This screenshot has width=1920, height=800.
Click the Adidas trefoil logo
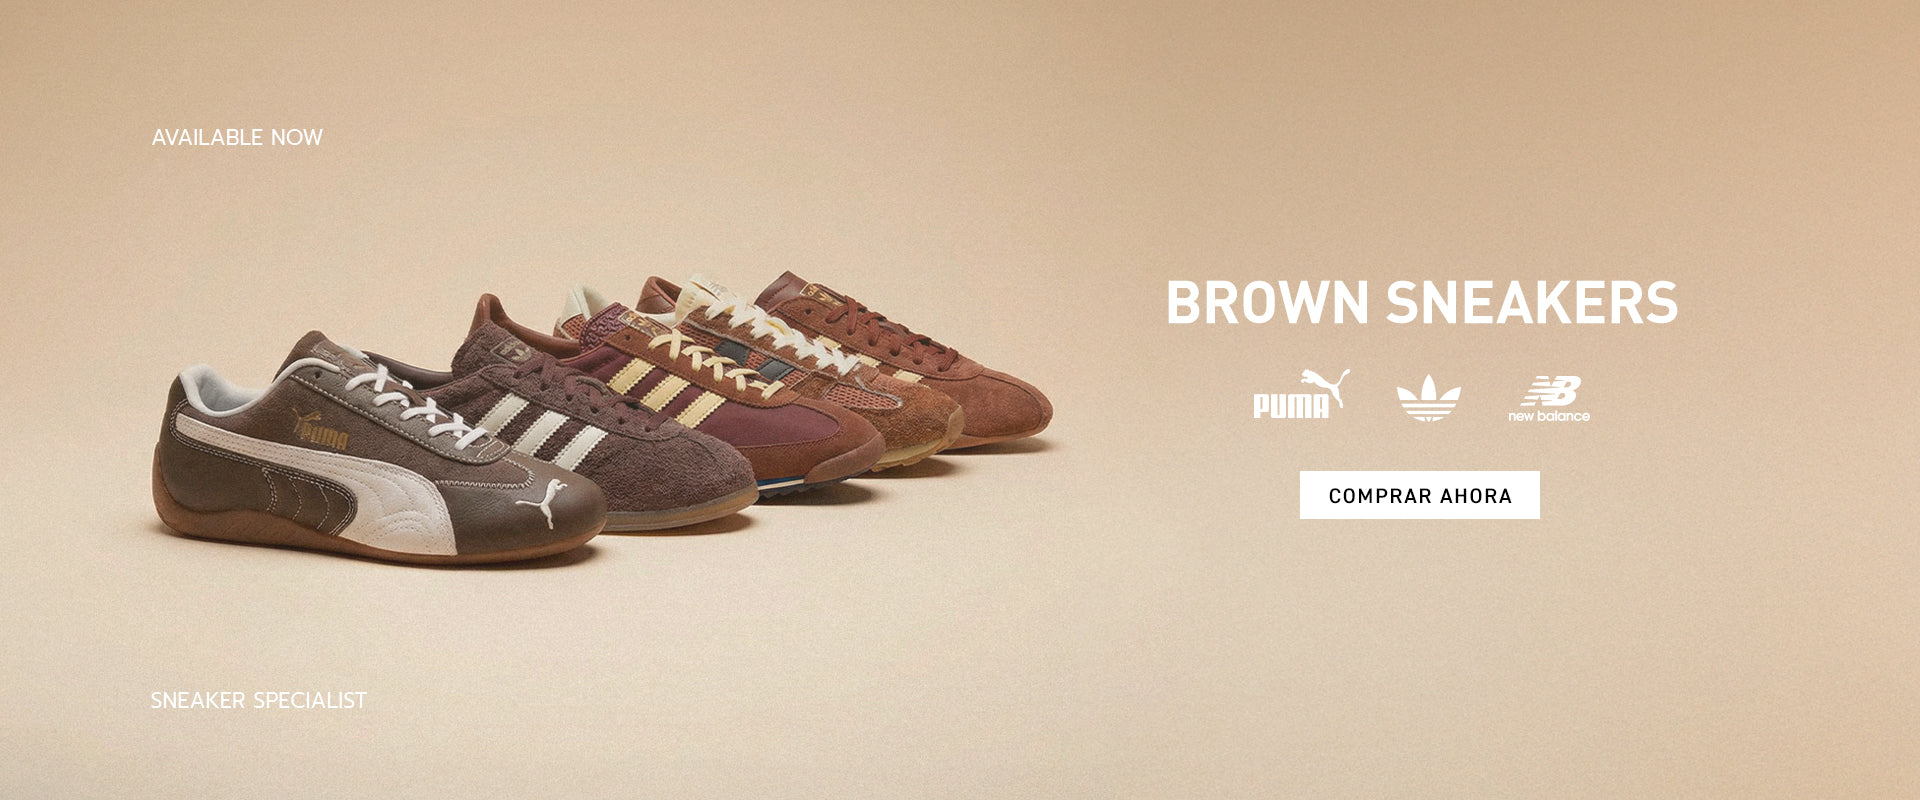point(1428,398)
